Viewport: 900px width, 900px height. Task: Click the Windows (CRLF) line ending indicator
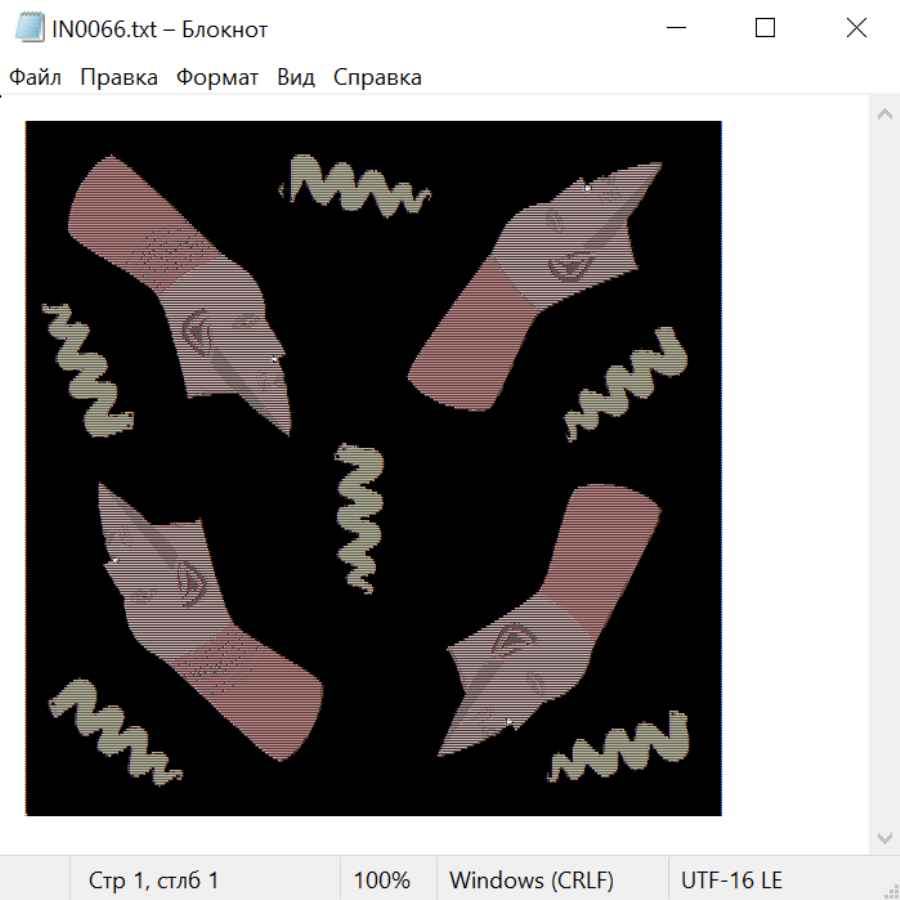tap(531, 880)
